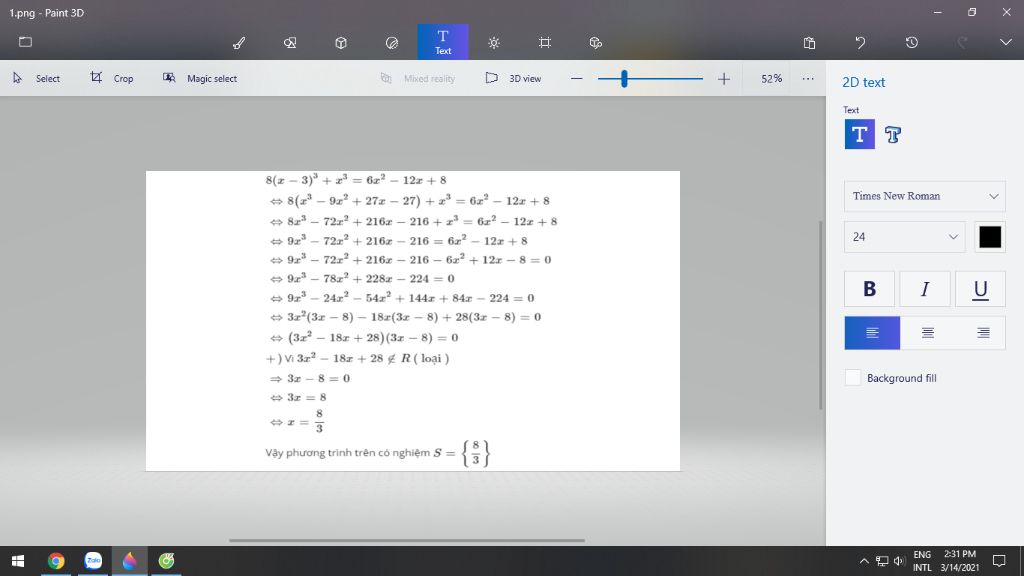Open Zalo from the taskbar
The image size is (1024, 576).
tap(93, 561)
